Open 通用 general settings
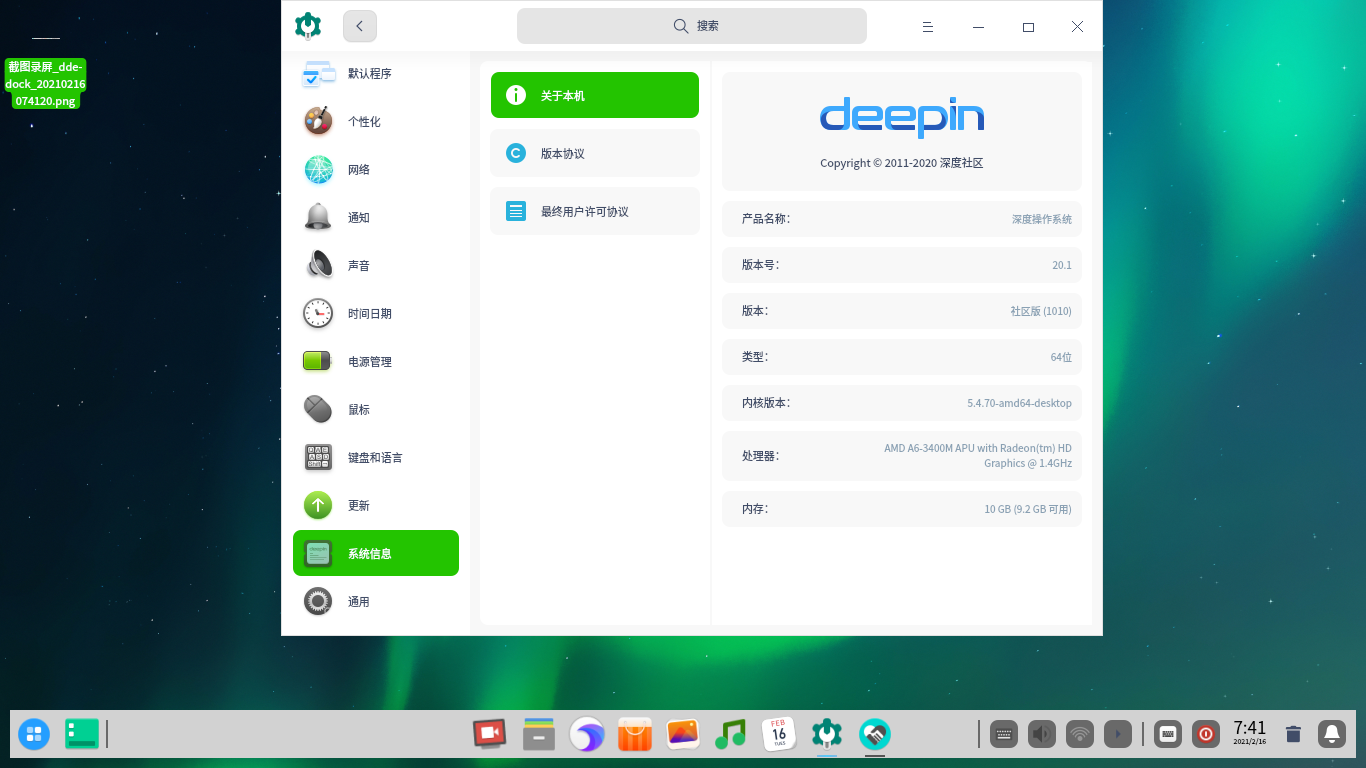Viewport: 1366px width, 768px height. 376,602
